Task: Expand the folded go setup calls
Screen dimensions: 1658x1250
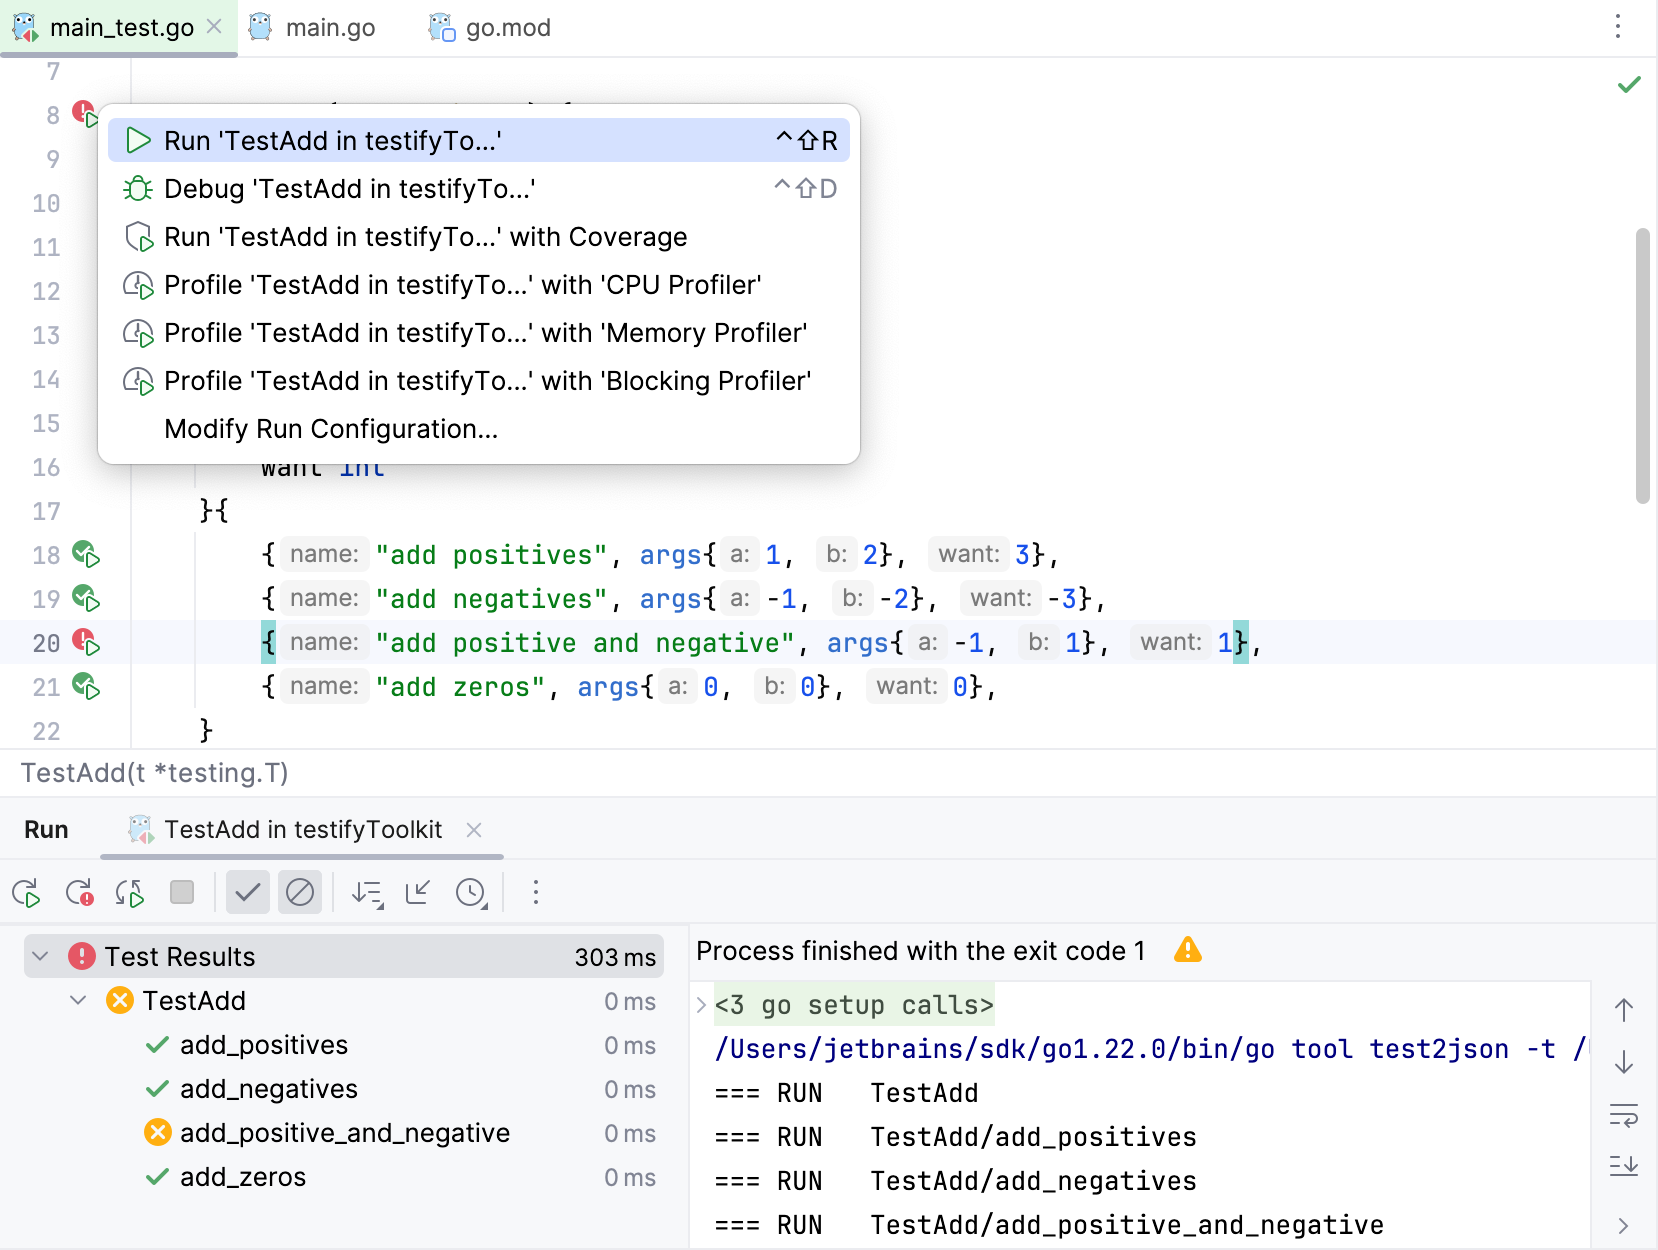Action: (x=702, y=1005)
